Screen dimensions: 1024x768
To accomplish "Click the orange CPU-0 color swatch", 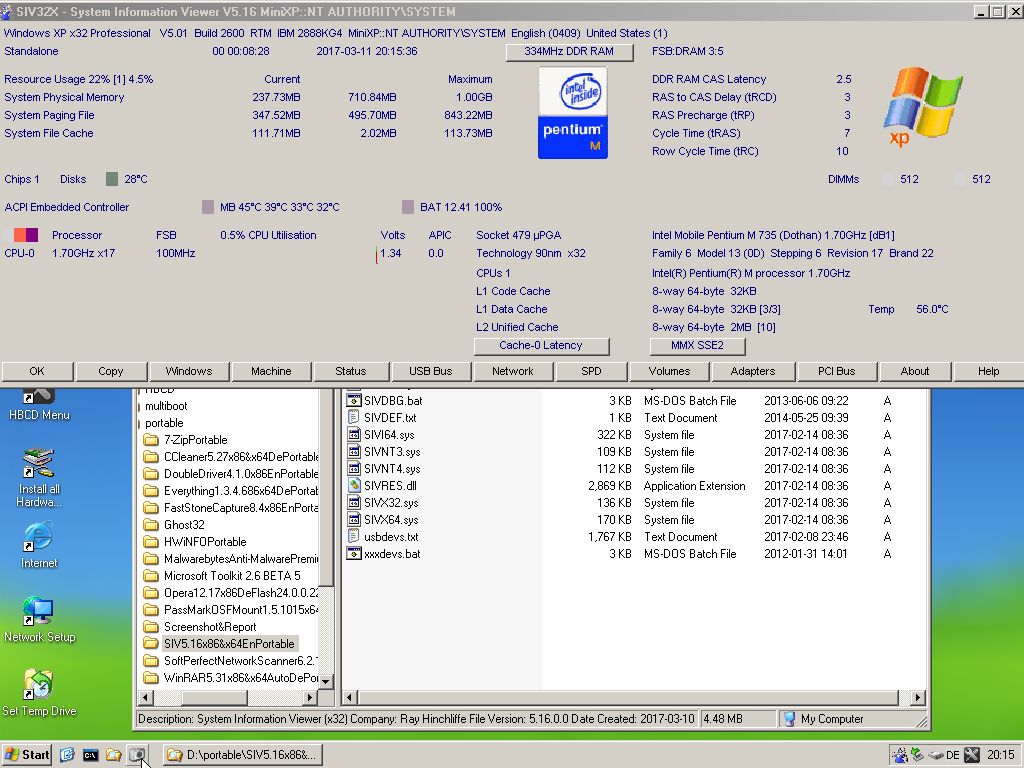I will click(x=20, y=235).
